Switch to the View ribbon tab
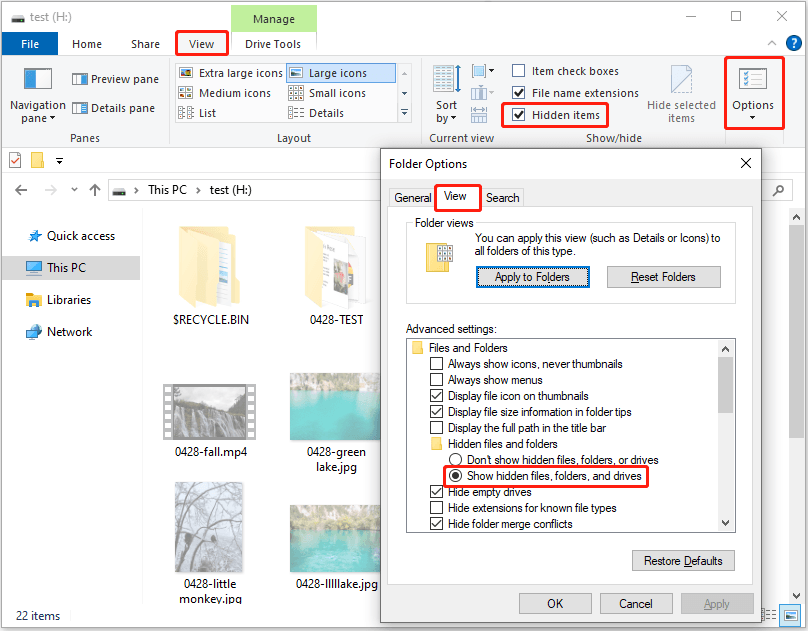 (201, 44)
